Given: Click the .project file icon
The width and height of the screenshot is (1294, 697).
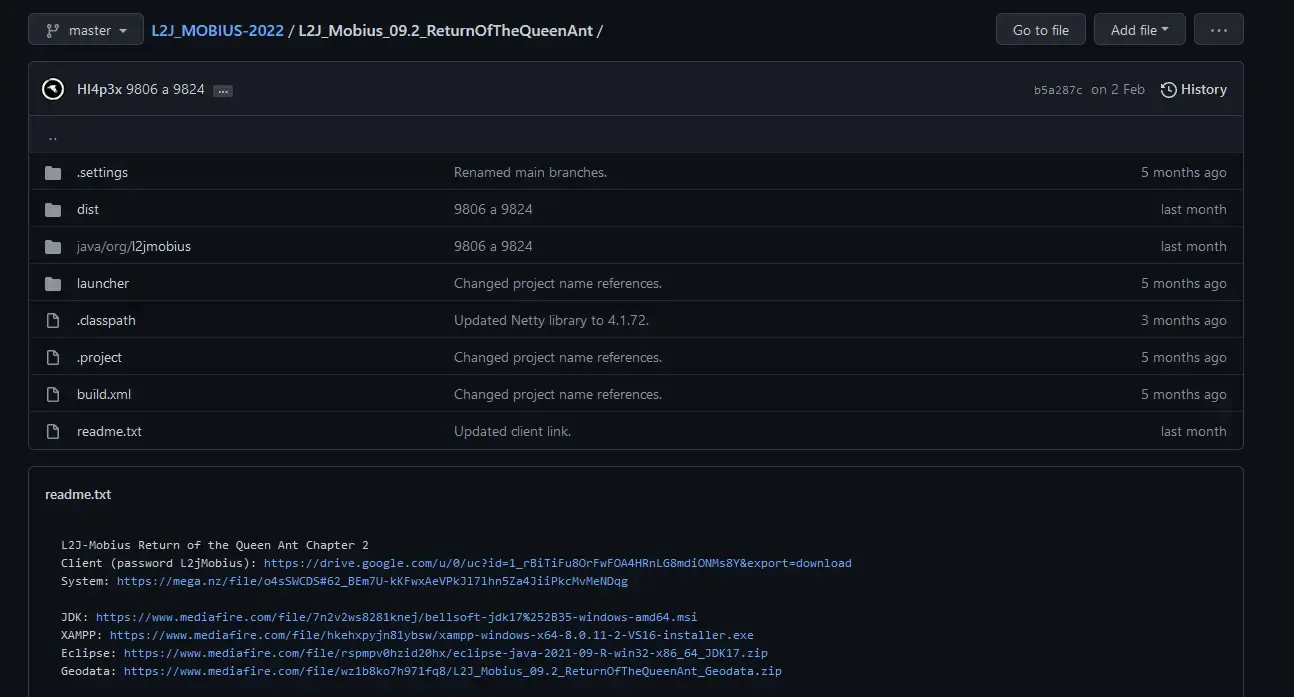Looking at the screenshot, I should [x=53, y=358].
